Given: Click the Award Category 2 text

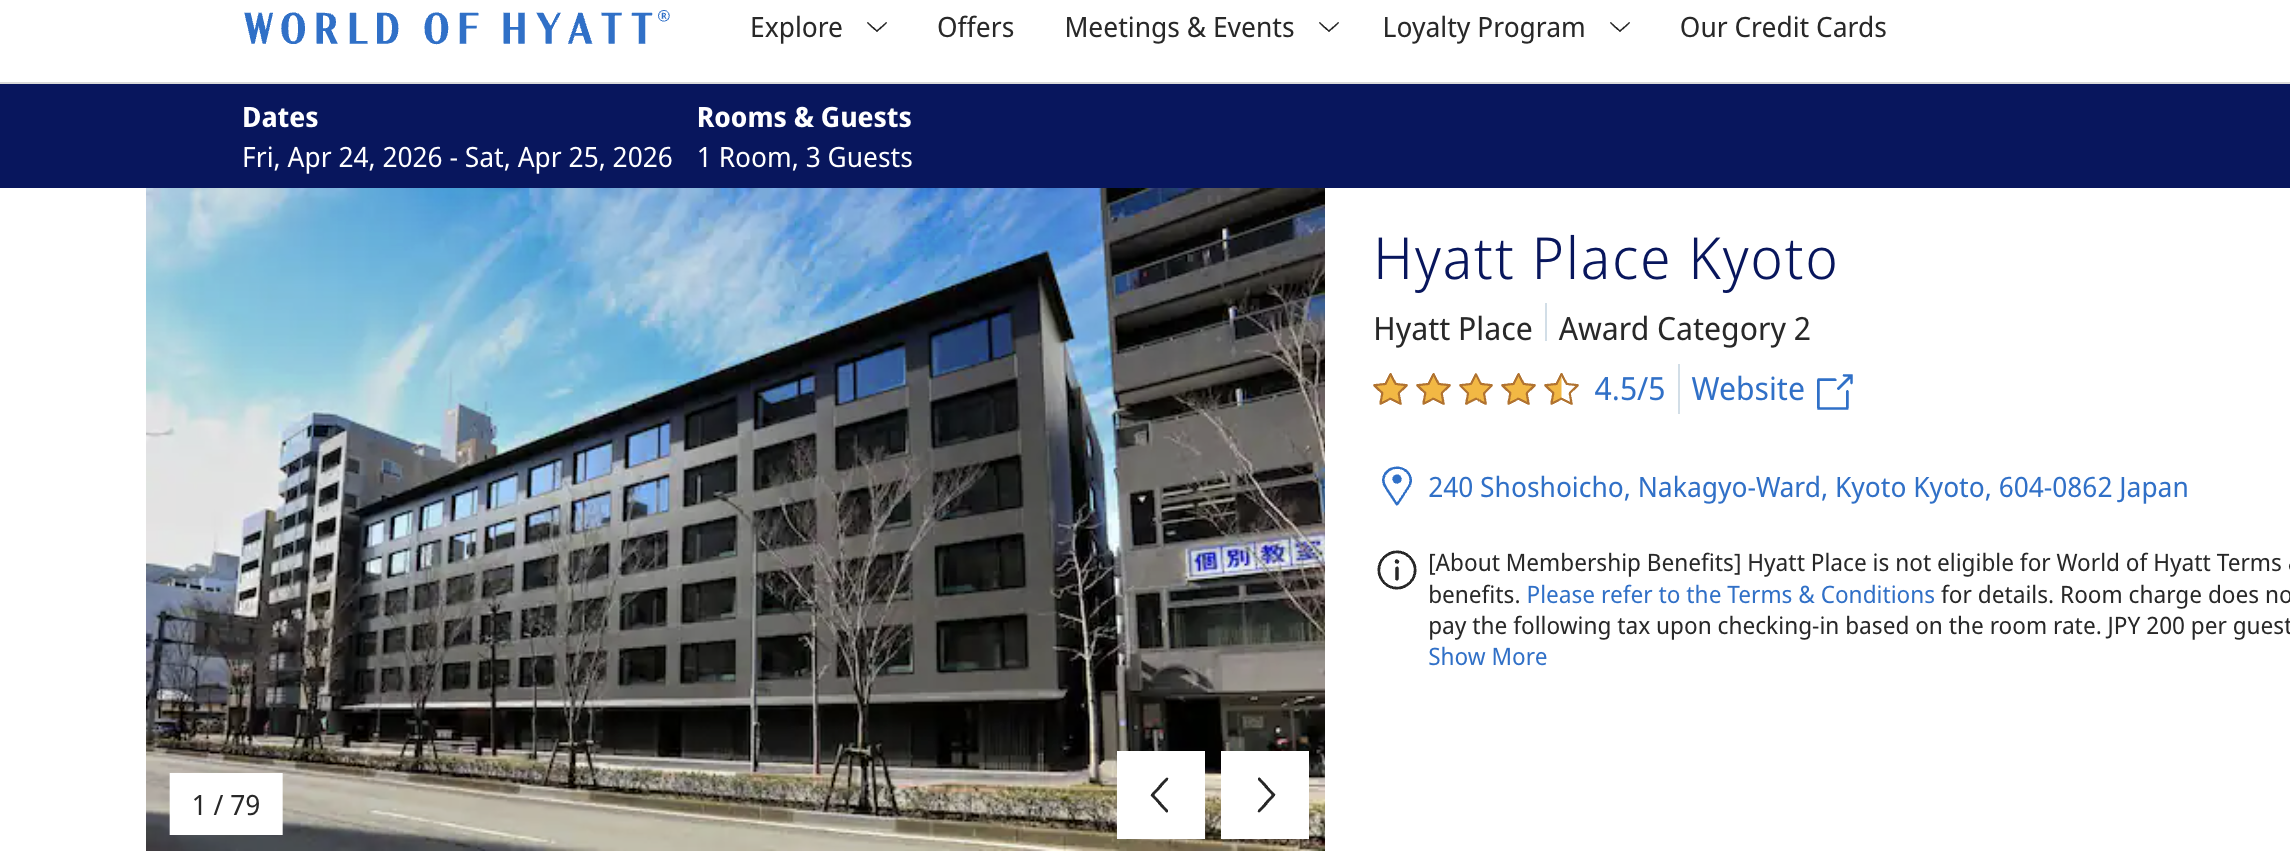Looking at the screenshot, I should (x=1684, y=329).
